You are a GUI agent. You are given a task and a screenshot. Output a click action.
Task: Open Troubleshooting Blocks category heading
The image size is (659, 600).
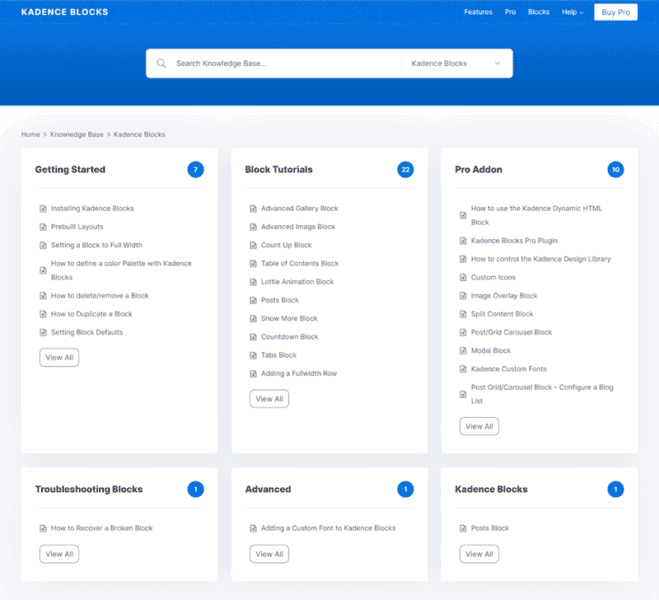click(89, 489)
